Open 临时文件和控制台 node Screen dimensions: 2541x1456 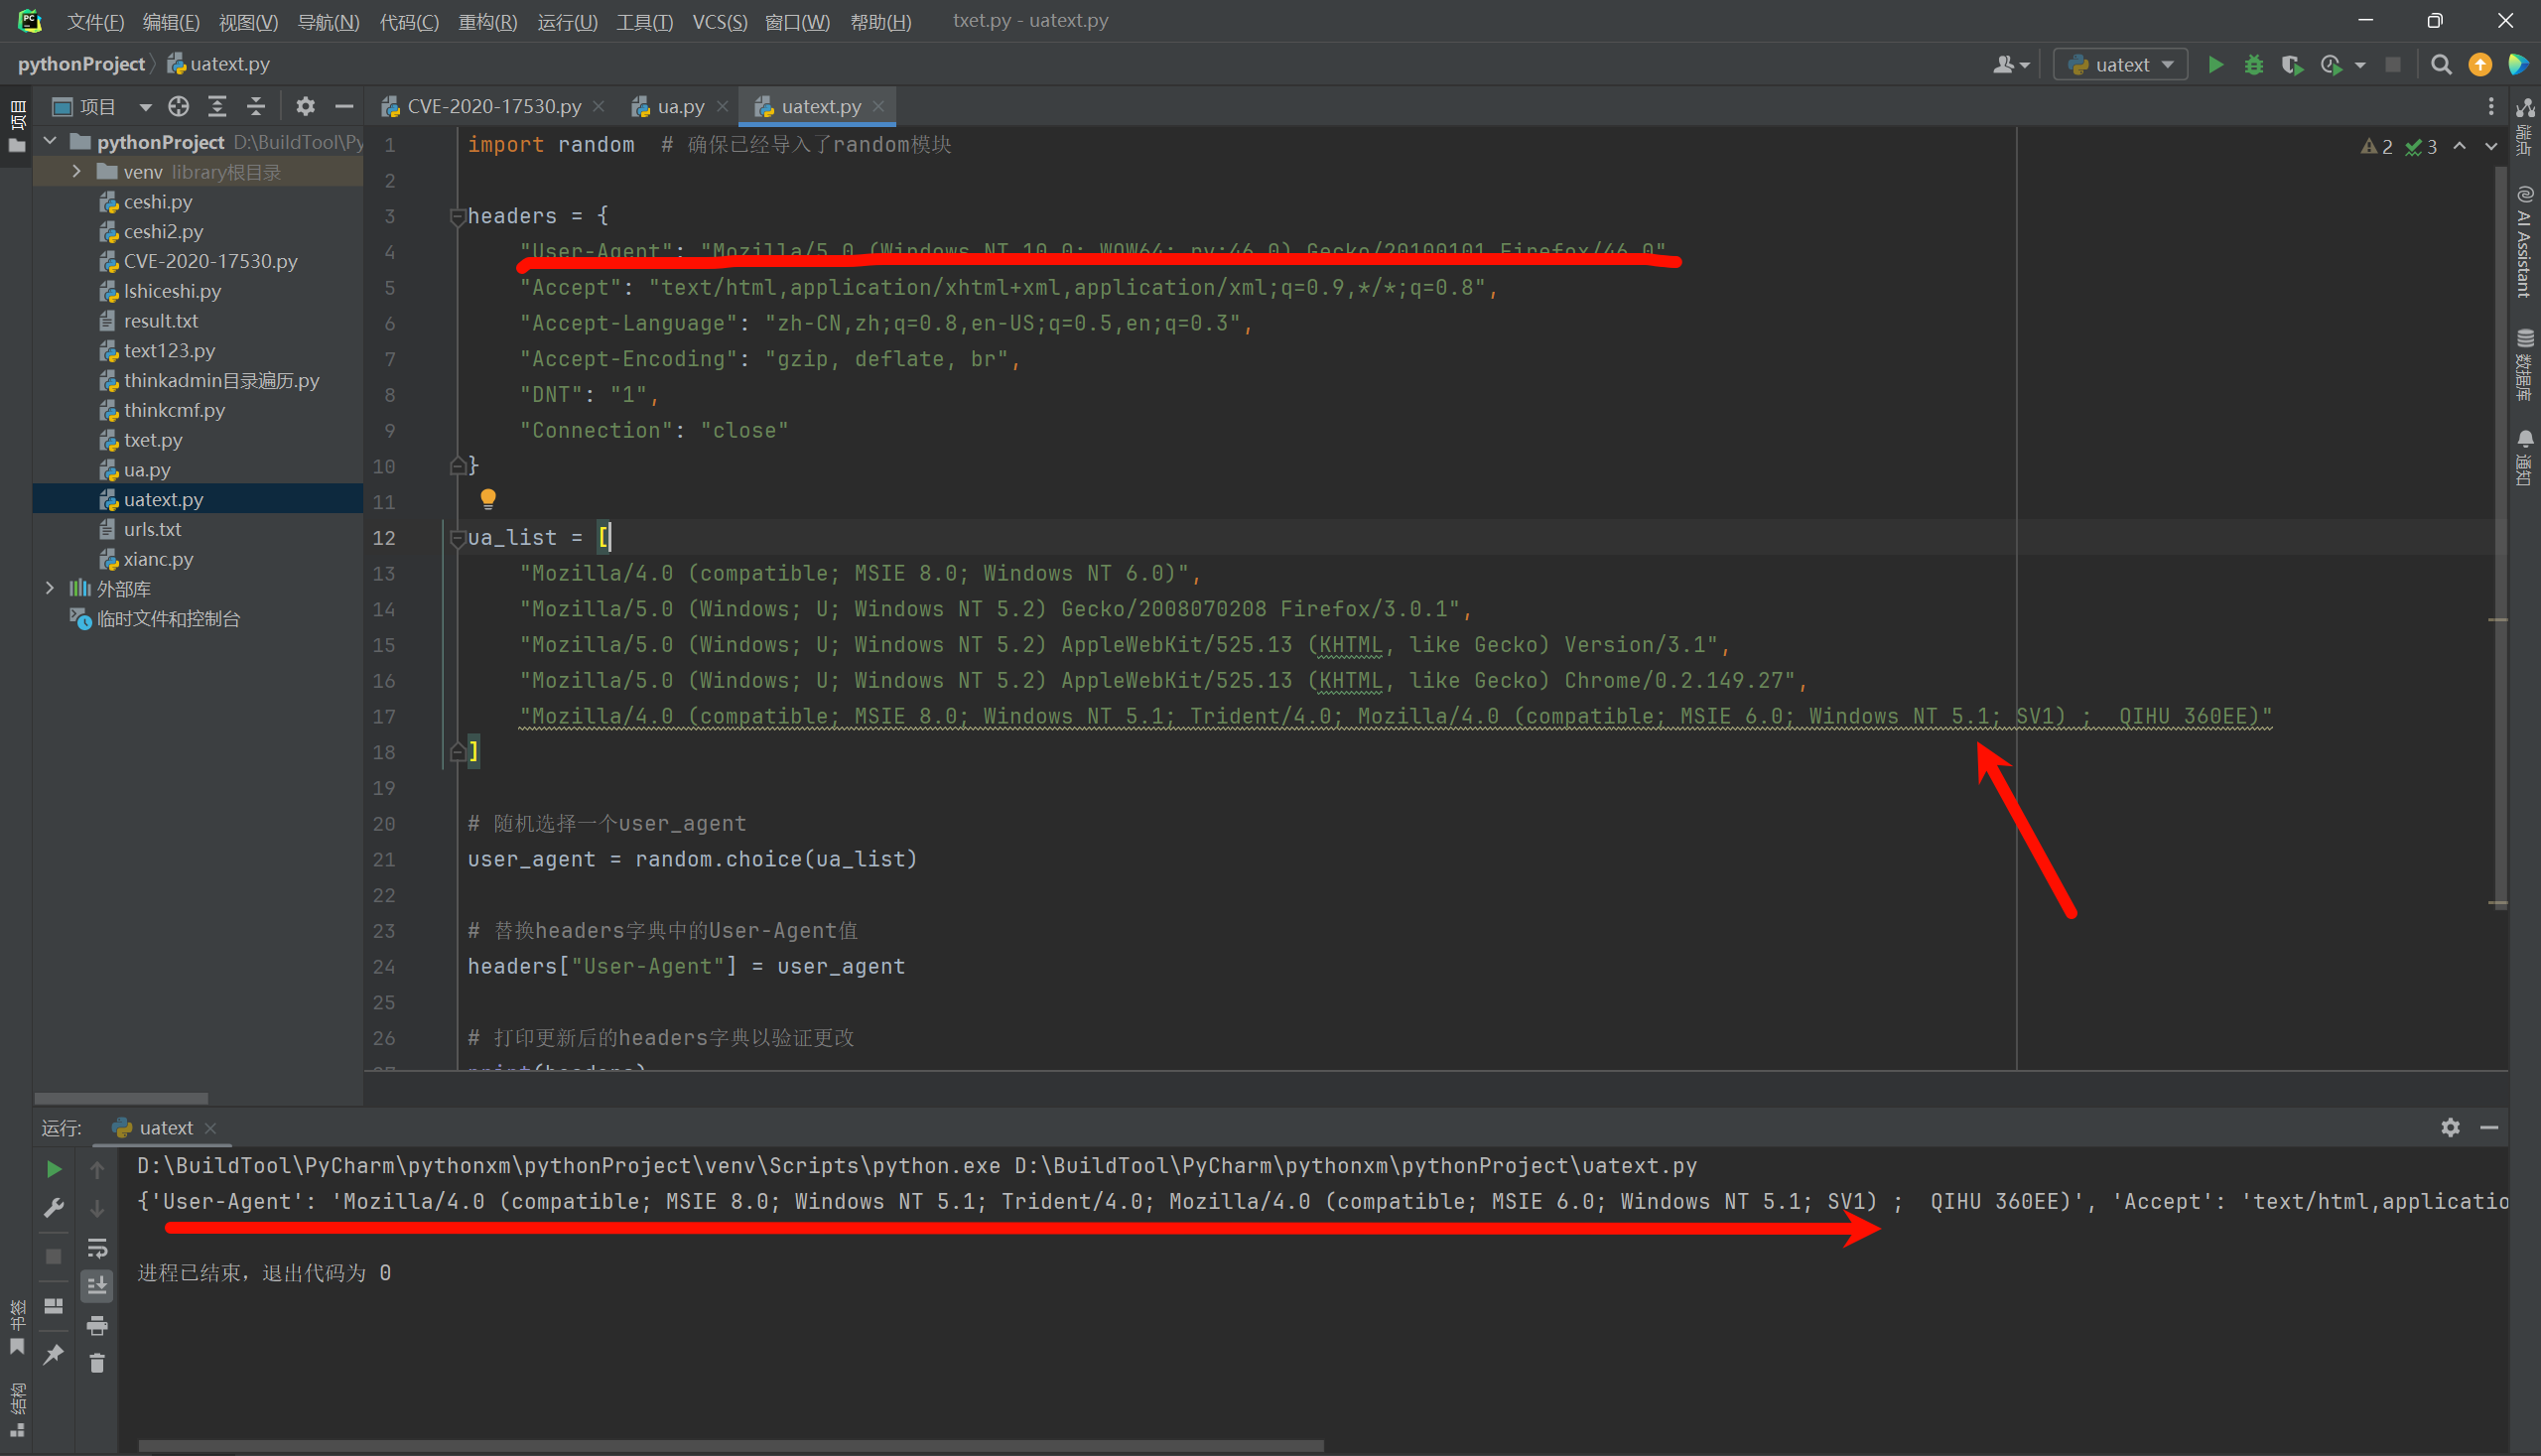pos(168,618)
